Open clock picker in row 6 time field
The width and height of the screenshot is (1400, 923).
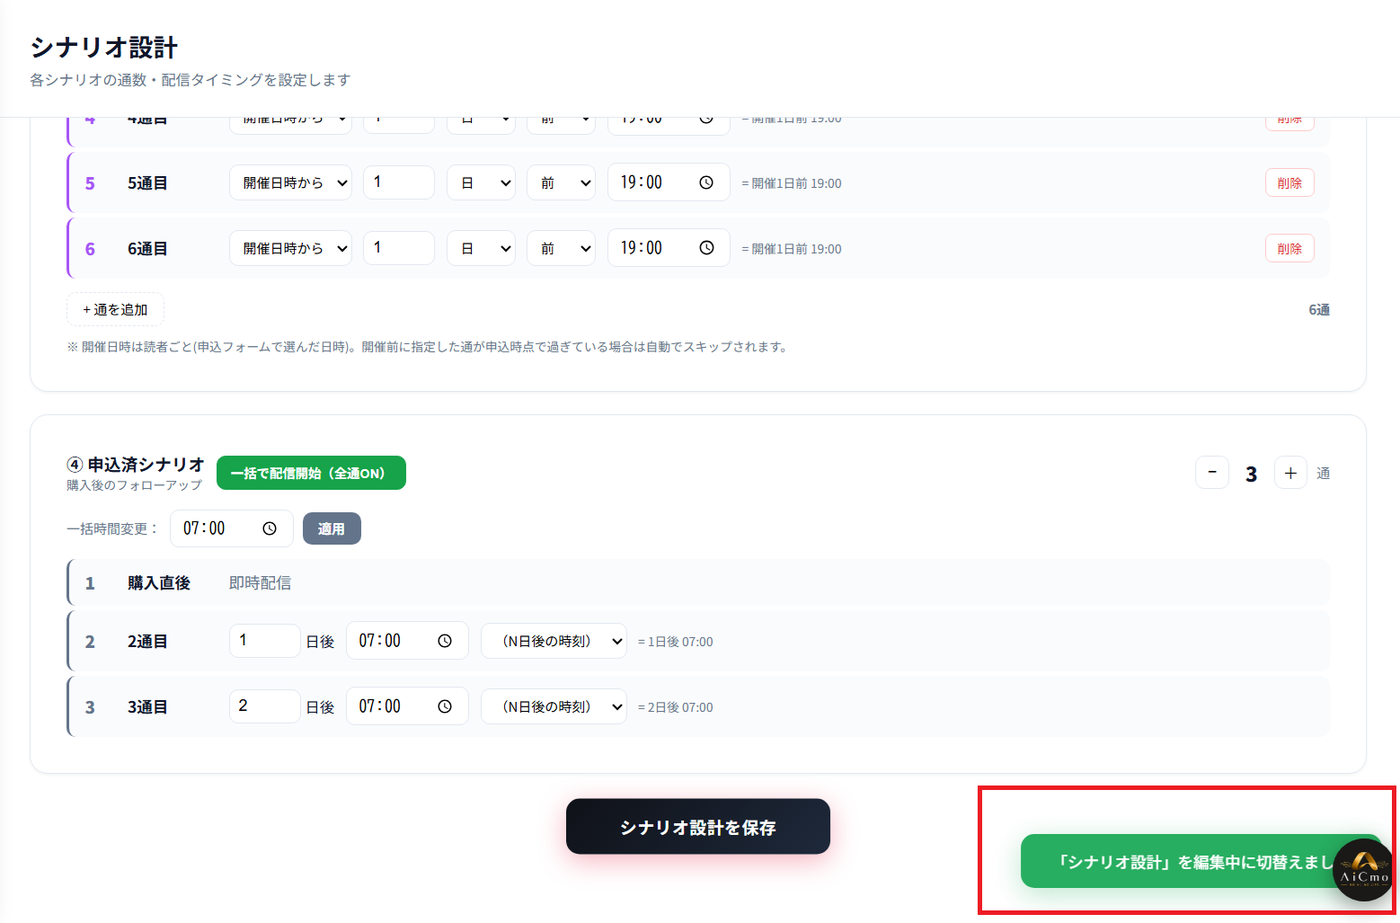[x=706, y=248]
